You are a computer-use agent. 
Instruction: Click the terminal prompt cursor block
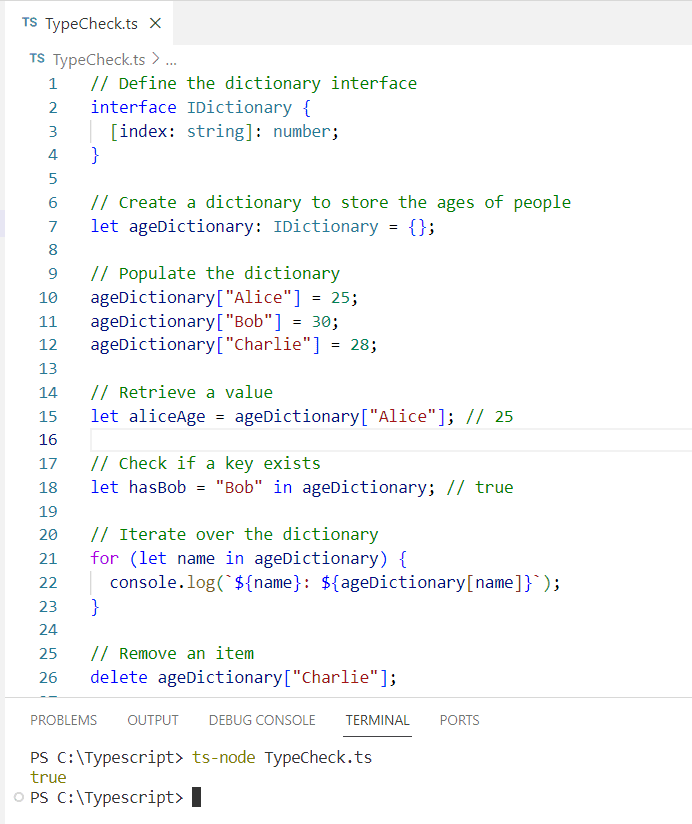pos(197,797)
